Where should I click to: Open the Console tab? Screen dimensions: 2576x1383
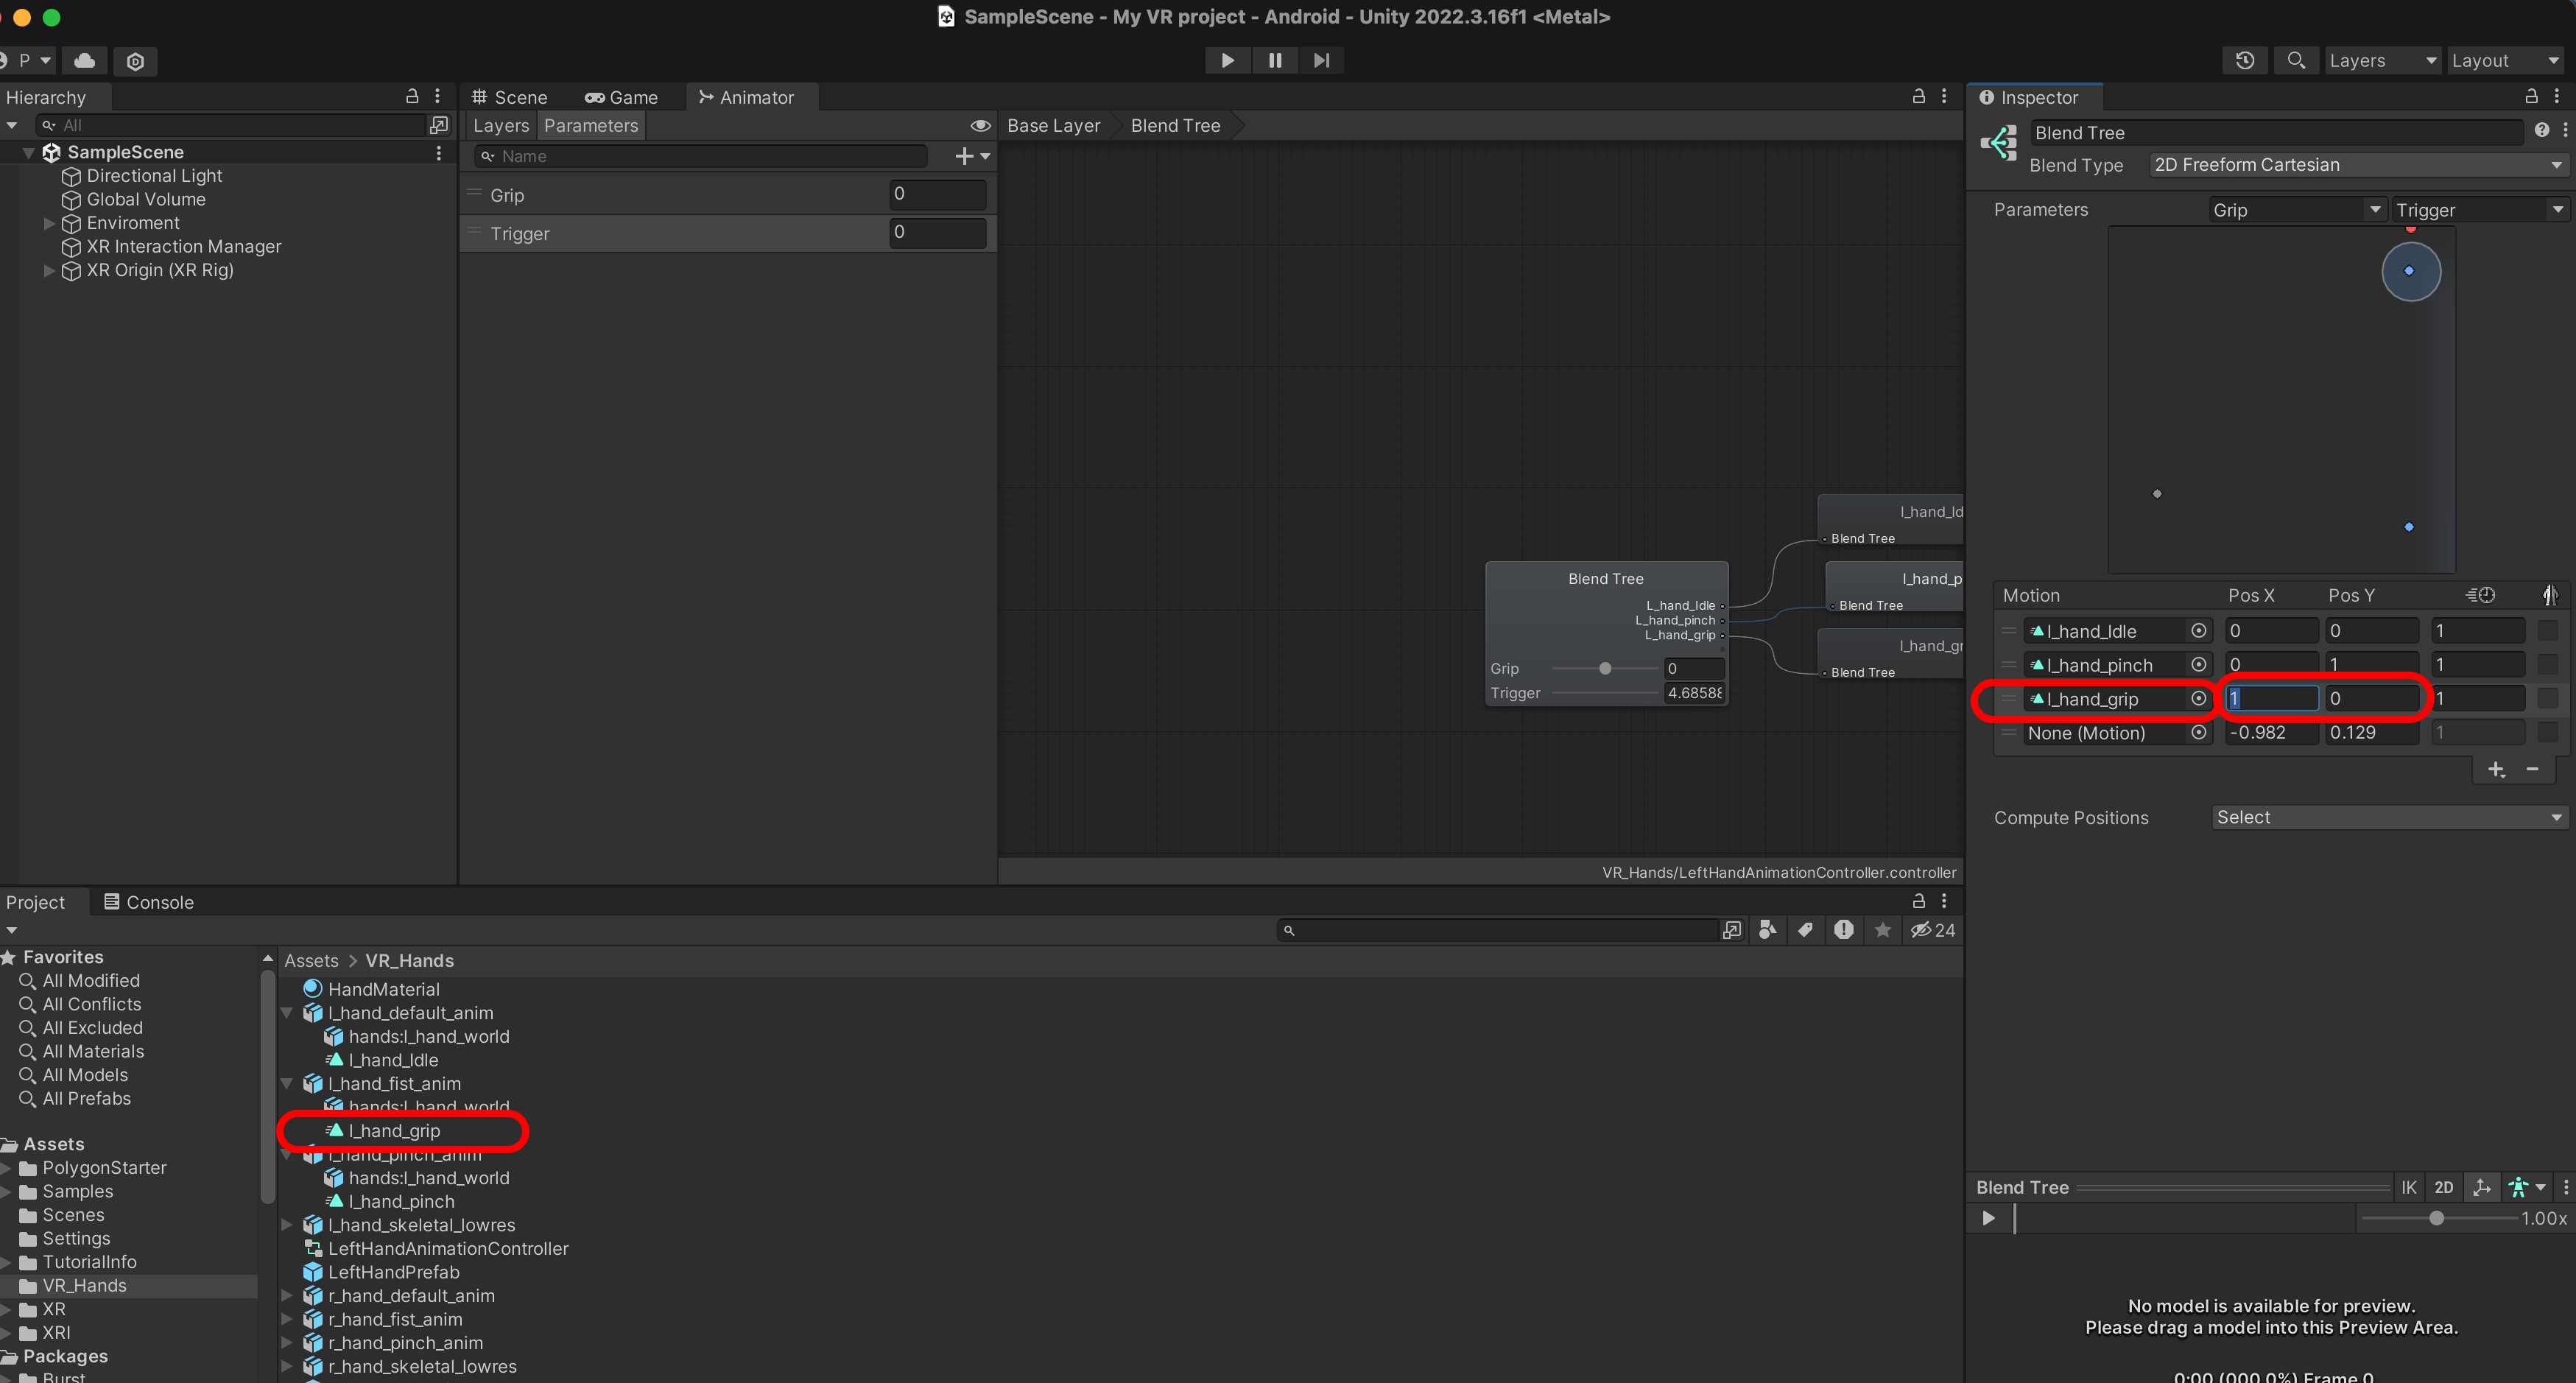149,902
